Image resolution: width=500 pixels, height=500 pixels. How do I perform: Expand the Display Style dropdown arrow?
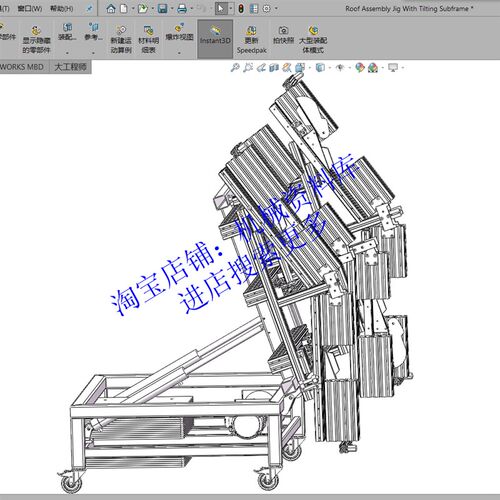pyautogui.click(x=330, y=68)
